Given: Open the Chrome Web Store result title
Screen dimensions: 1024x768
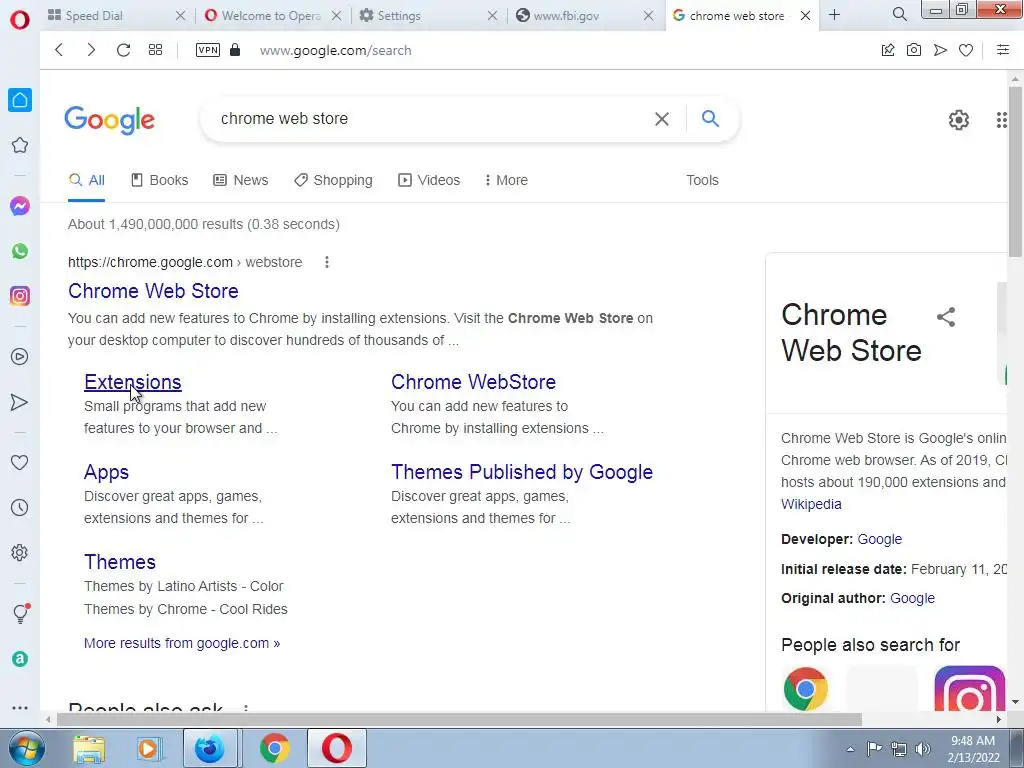Looking at the screenshot, I should coord(153,291).
